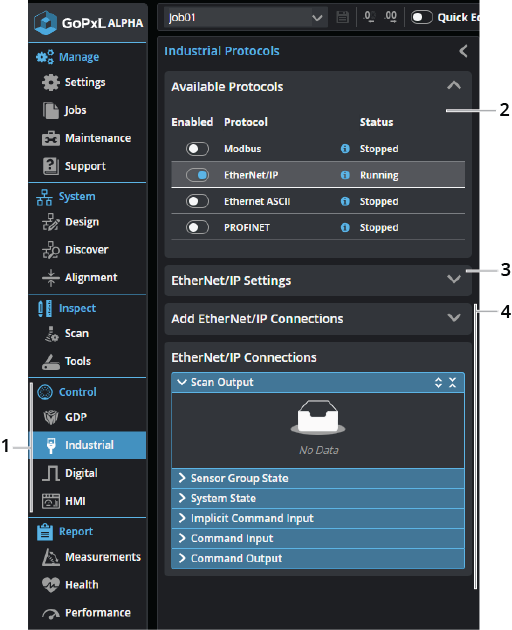The height and width of the screenshot is (630, 512).
Task: Expand the EtherNet/IP Settings section
Action: (454, 279)
